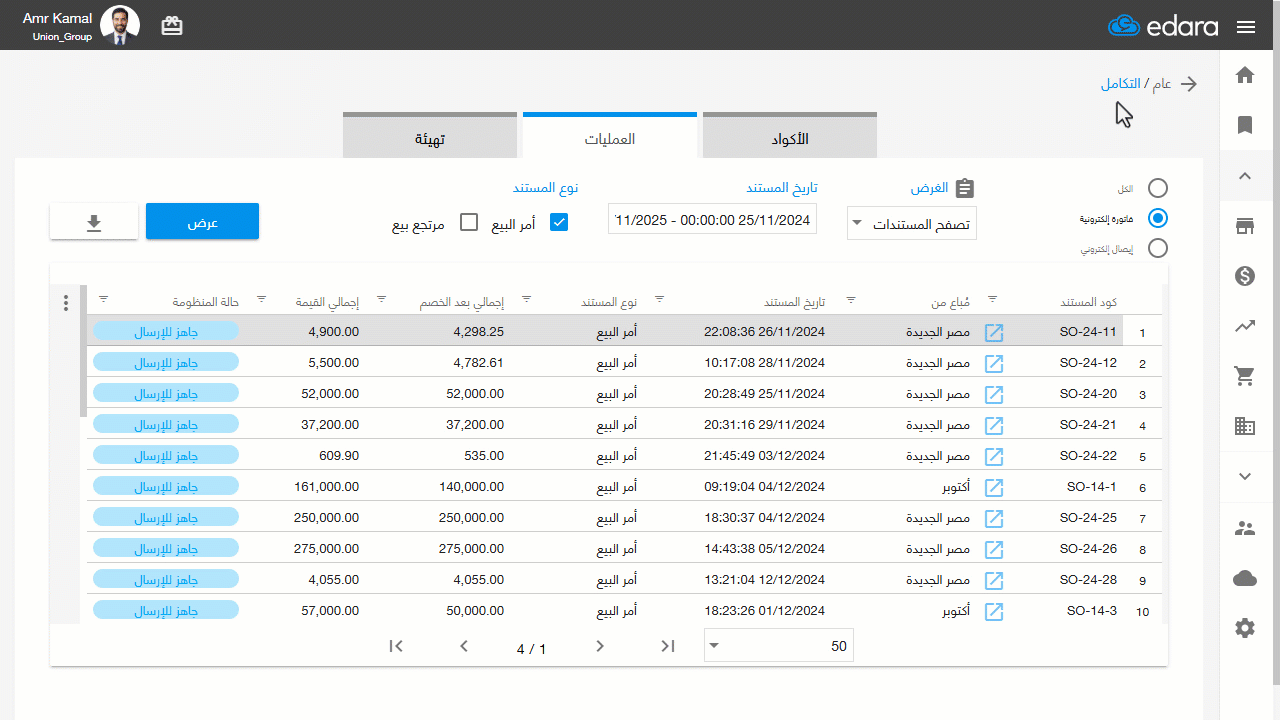Open filter for كود المستند column
The height and width of the screenshot is (720, 1280).
(x=993, y=299)
